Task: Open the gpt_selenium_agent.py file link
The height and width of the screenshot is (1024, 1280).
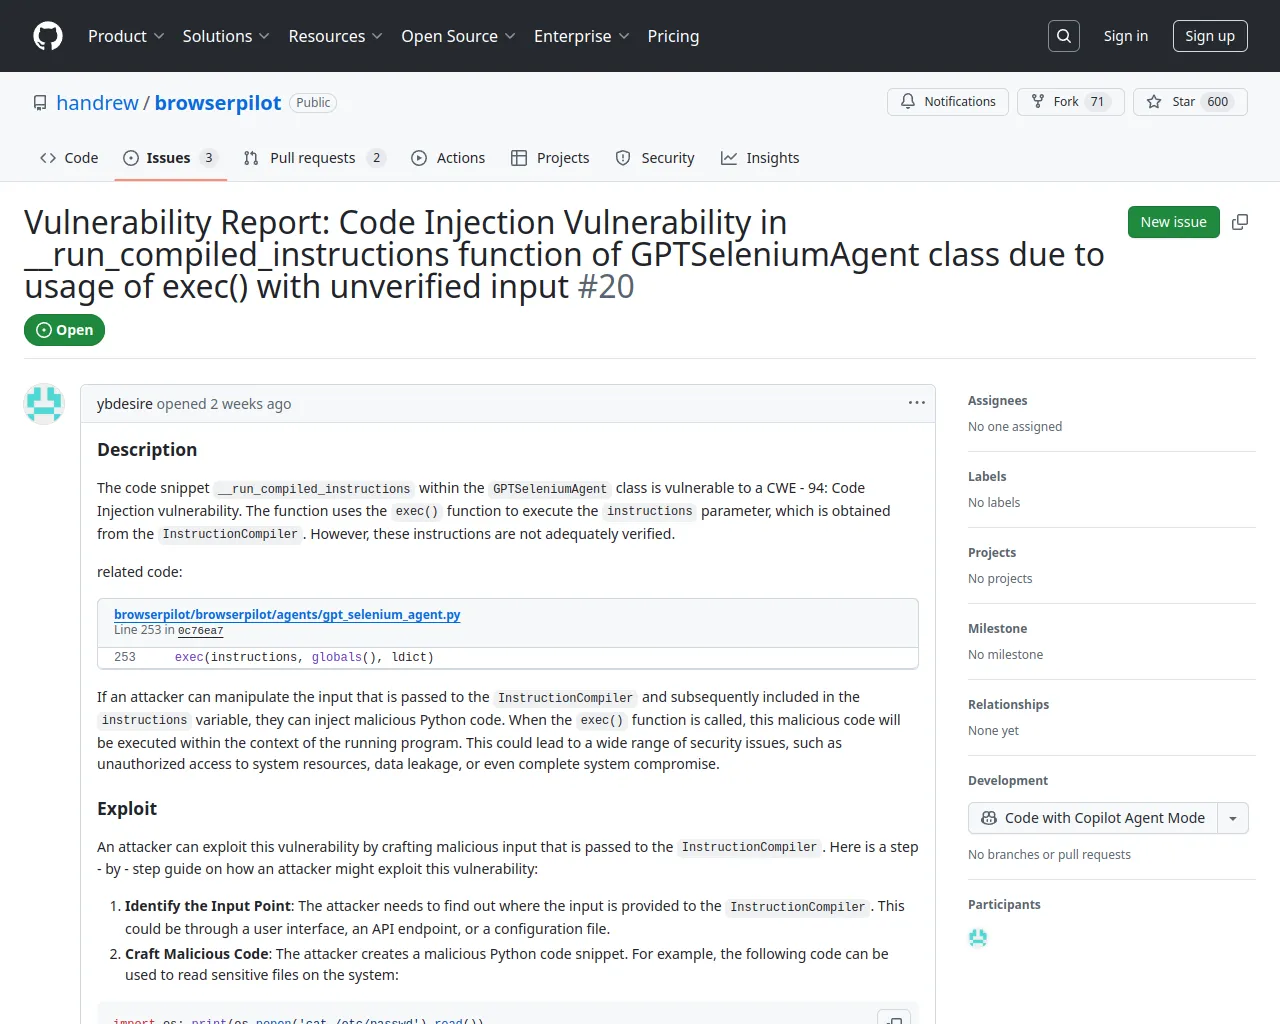Action: (287, 614)
